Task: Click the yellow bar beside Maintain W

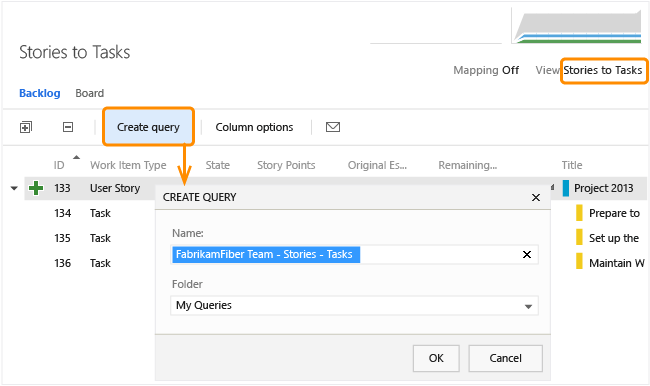Action: 579,261
